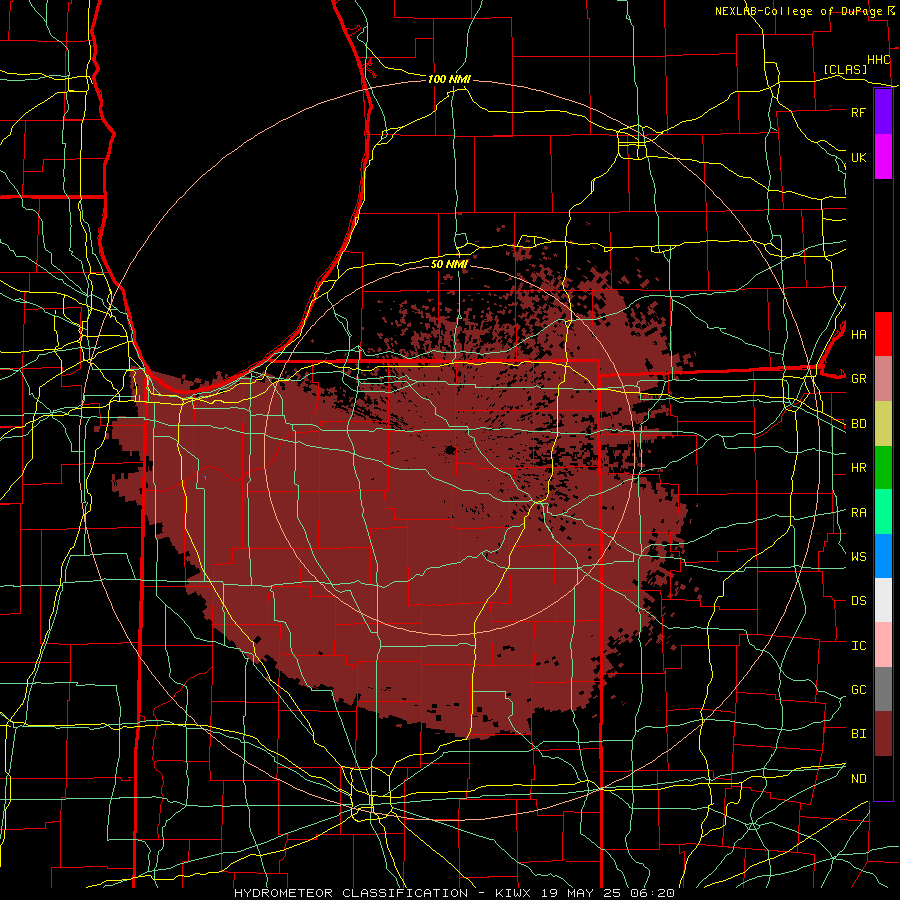Click the 100 NMI range ring label
Viewport: 900px width, 900px height.
(449, 79)
